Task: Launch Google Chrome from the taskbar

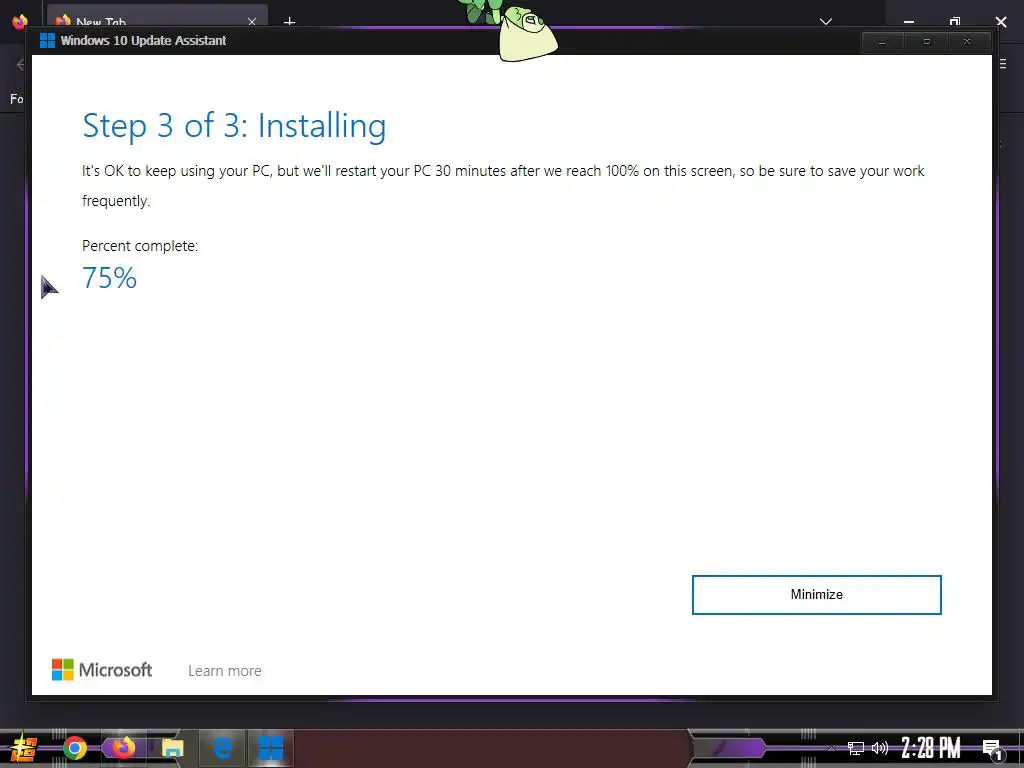Action: point(75,748)
